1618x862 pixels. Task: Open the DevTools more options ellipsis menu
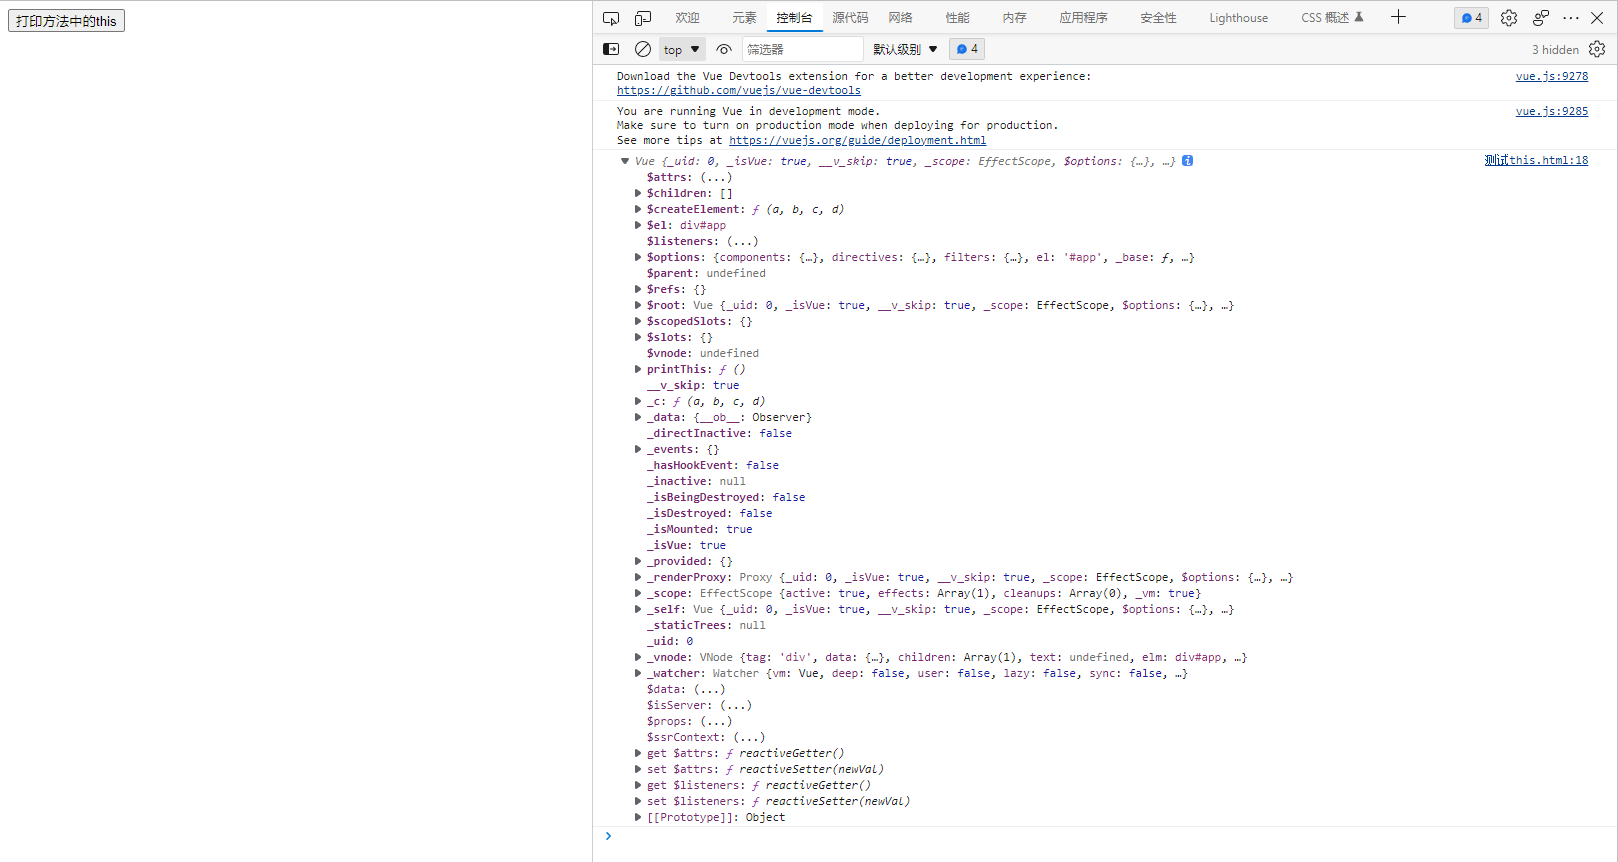[x=1571, y=18]
